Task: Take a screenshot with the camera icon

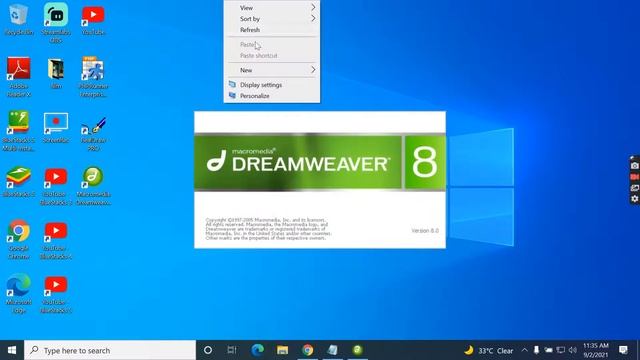Action: pyautogui.click(x=634, y=166)
